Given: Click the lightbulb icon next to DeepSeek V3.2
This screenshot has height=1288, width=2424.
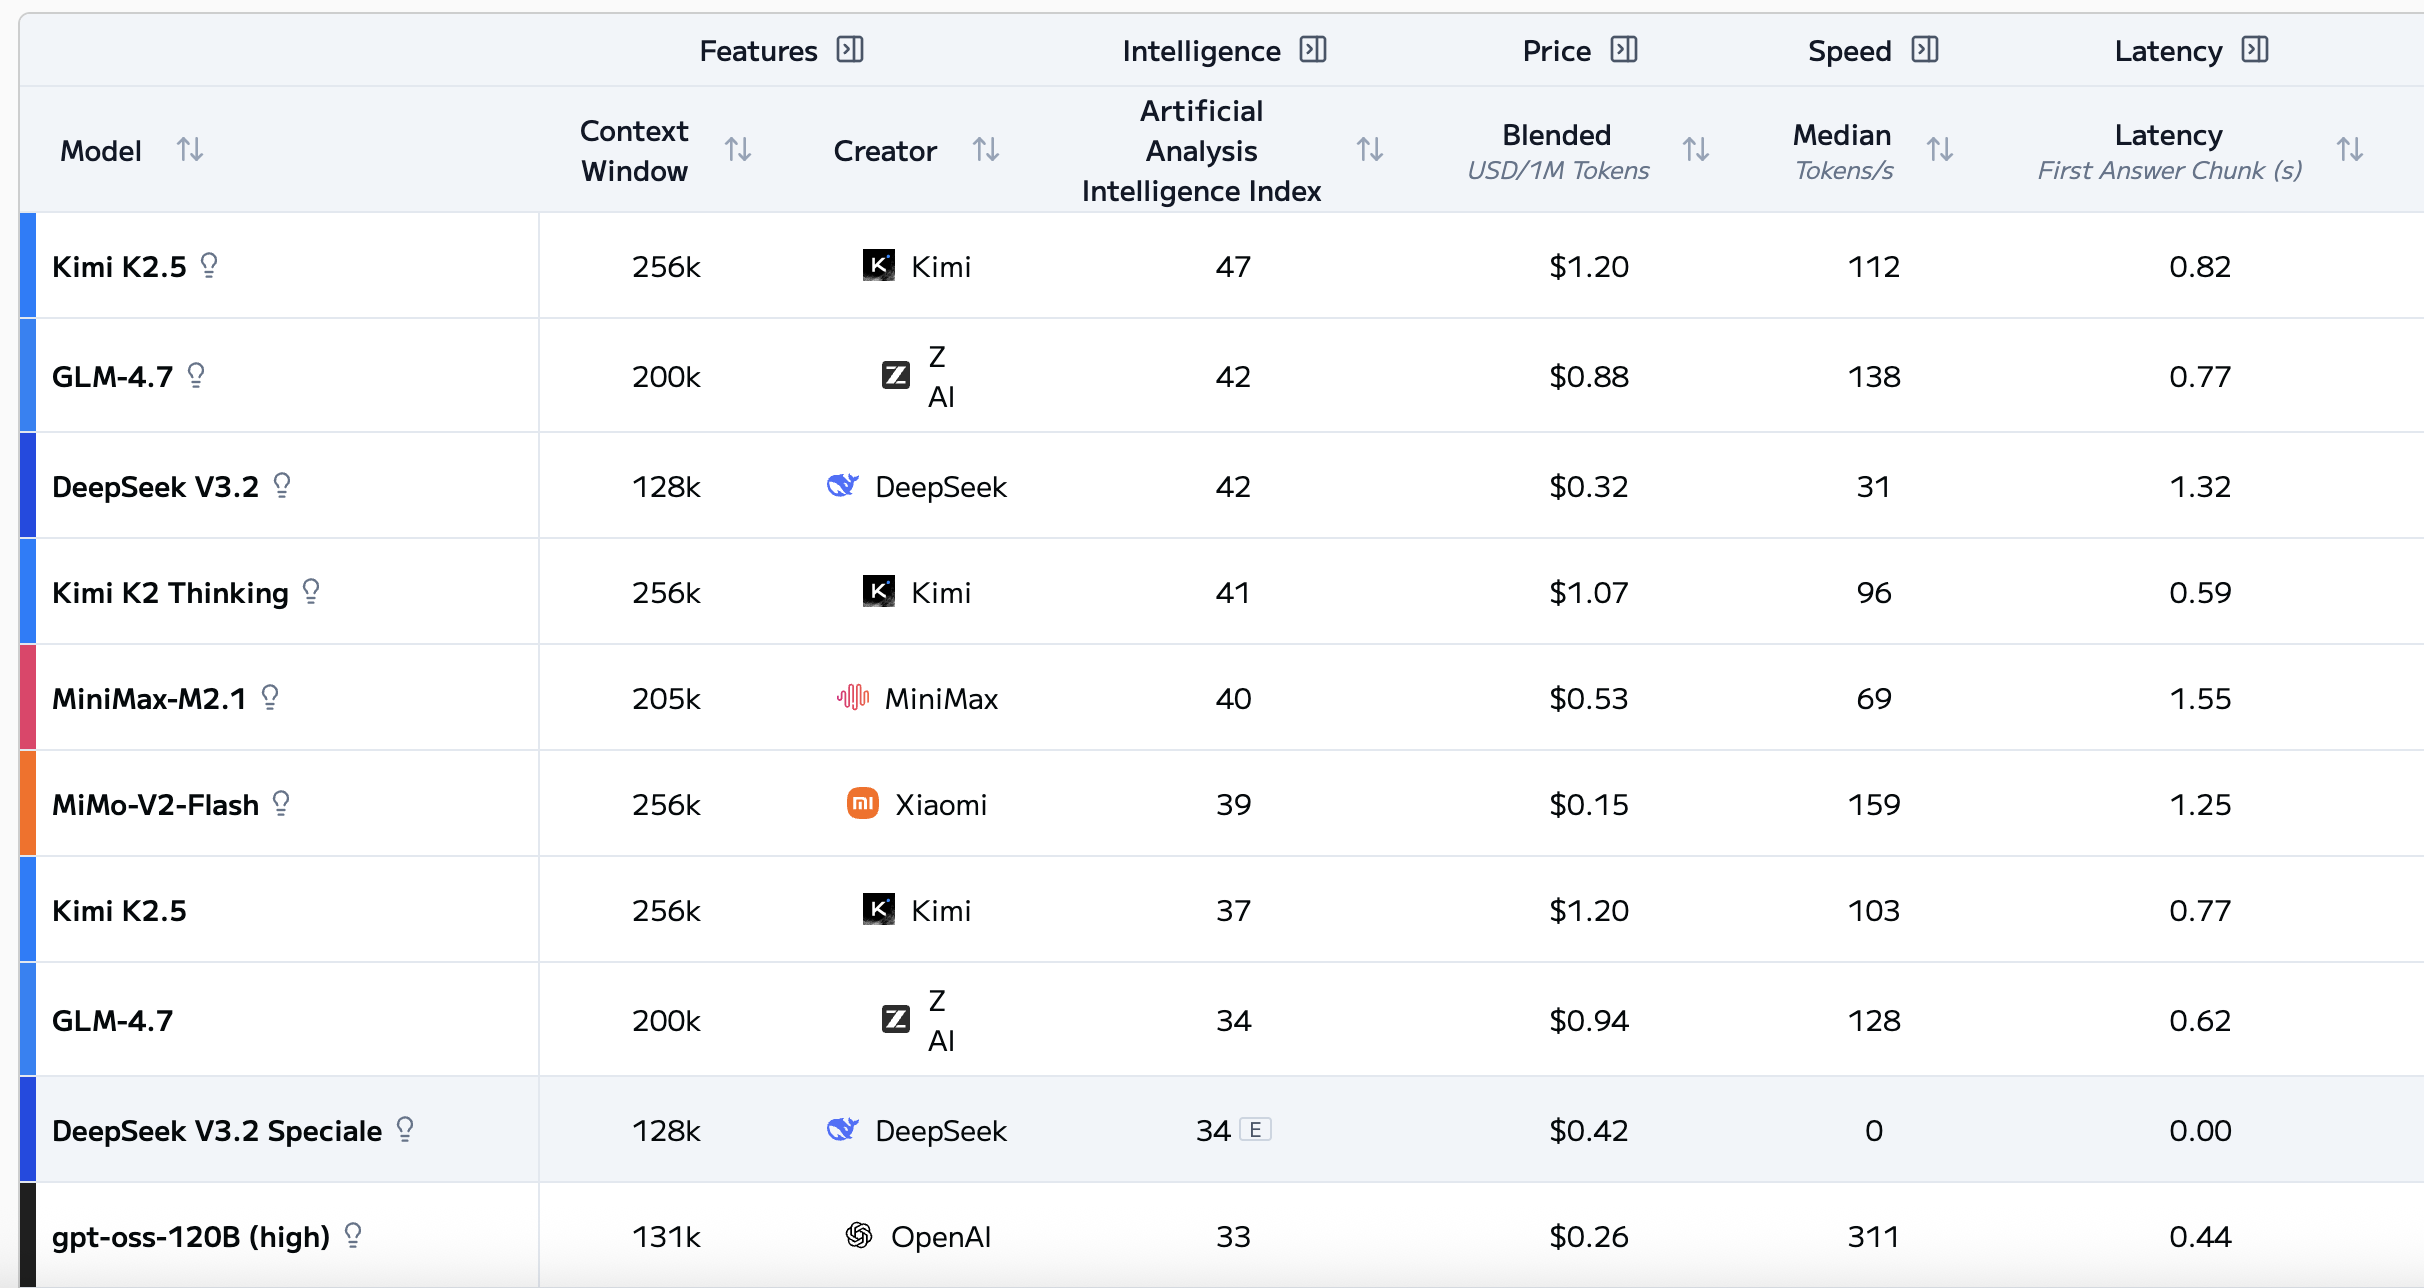Looking at the screenshot, I should [282, 485].
